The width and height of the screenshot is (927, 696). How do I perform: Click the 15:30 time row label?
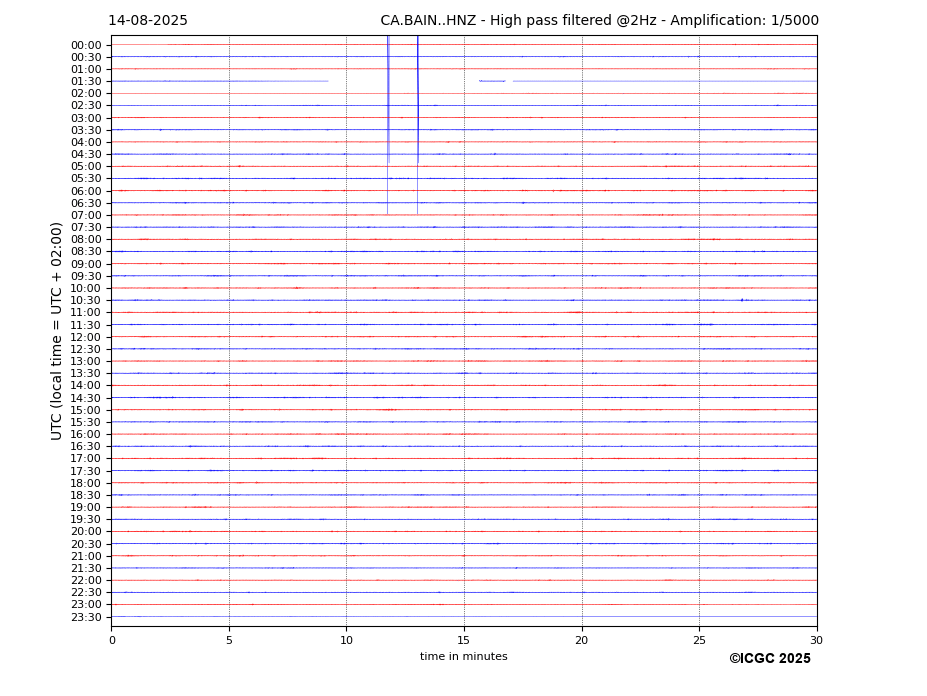(86, 422)
